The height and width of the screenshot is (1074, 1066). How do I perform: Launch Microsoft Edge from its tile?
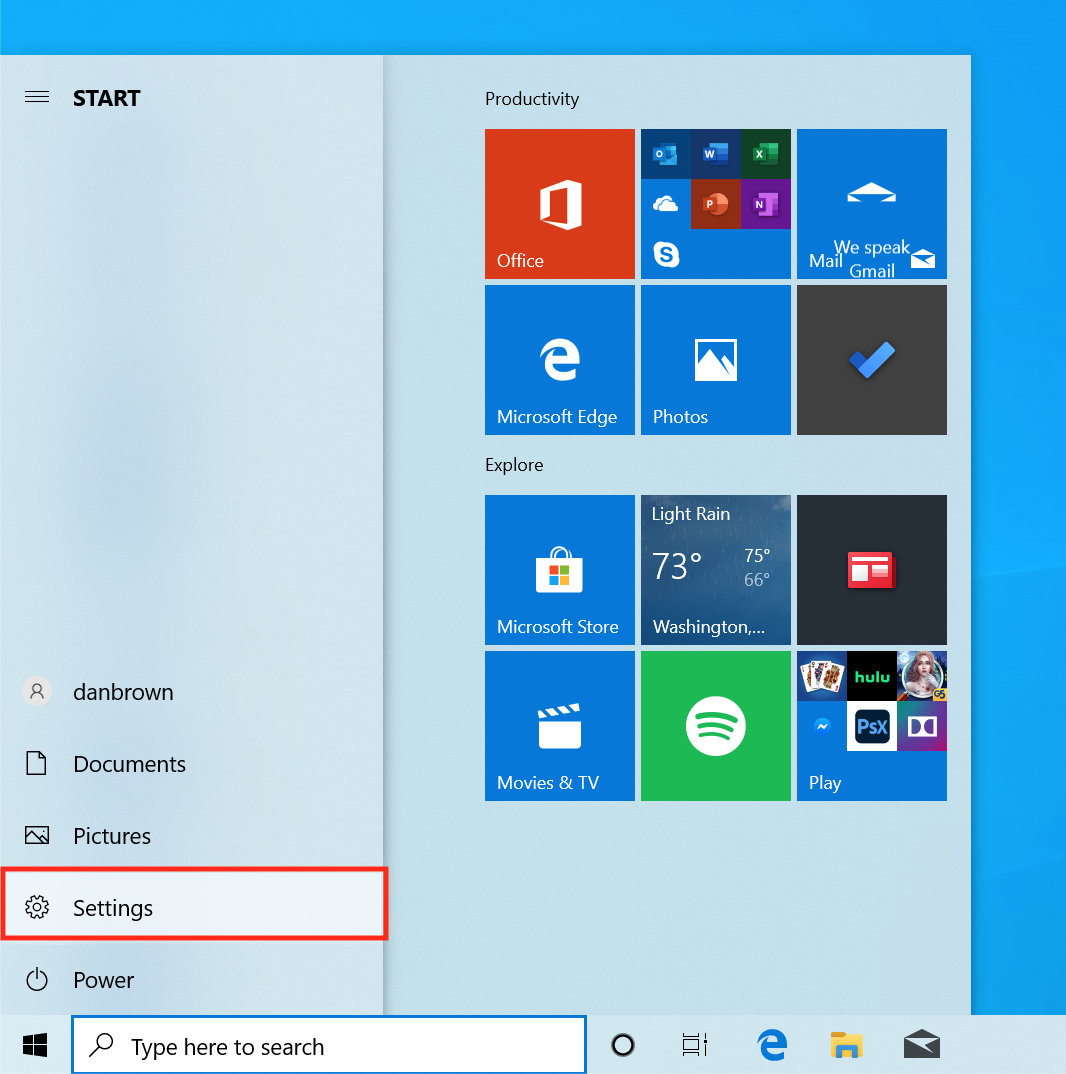(x=559, y=360)
